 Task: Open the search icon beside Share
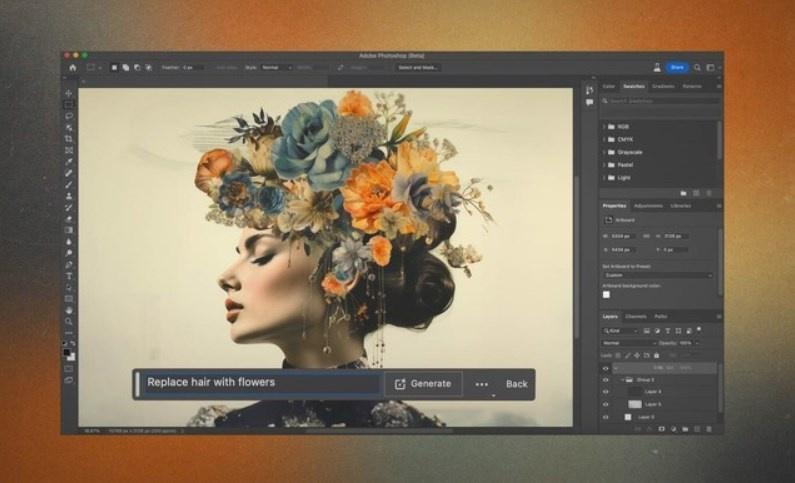point(696,67)
